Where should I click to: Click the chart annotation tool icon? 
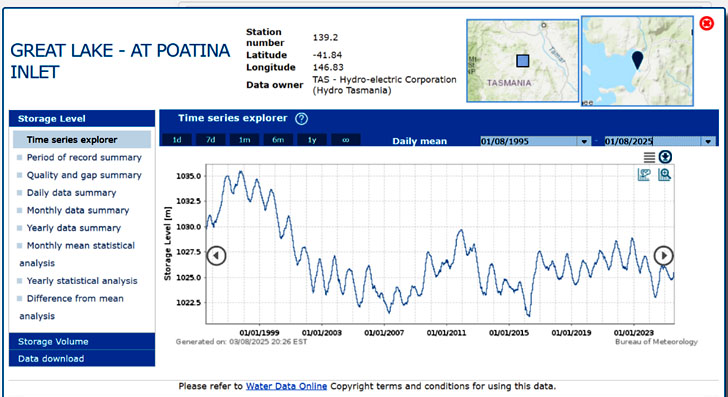644,175
